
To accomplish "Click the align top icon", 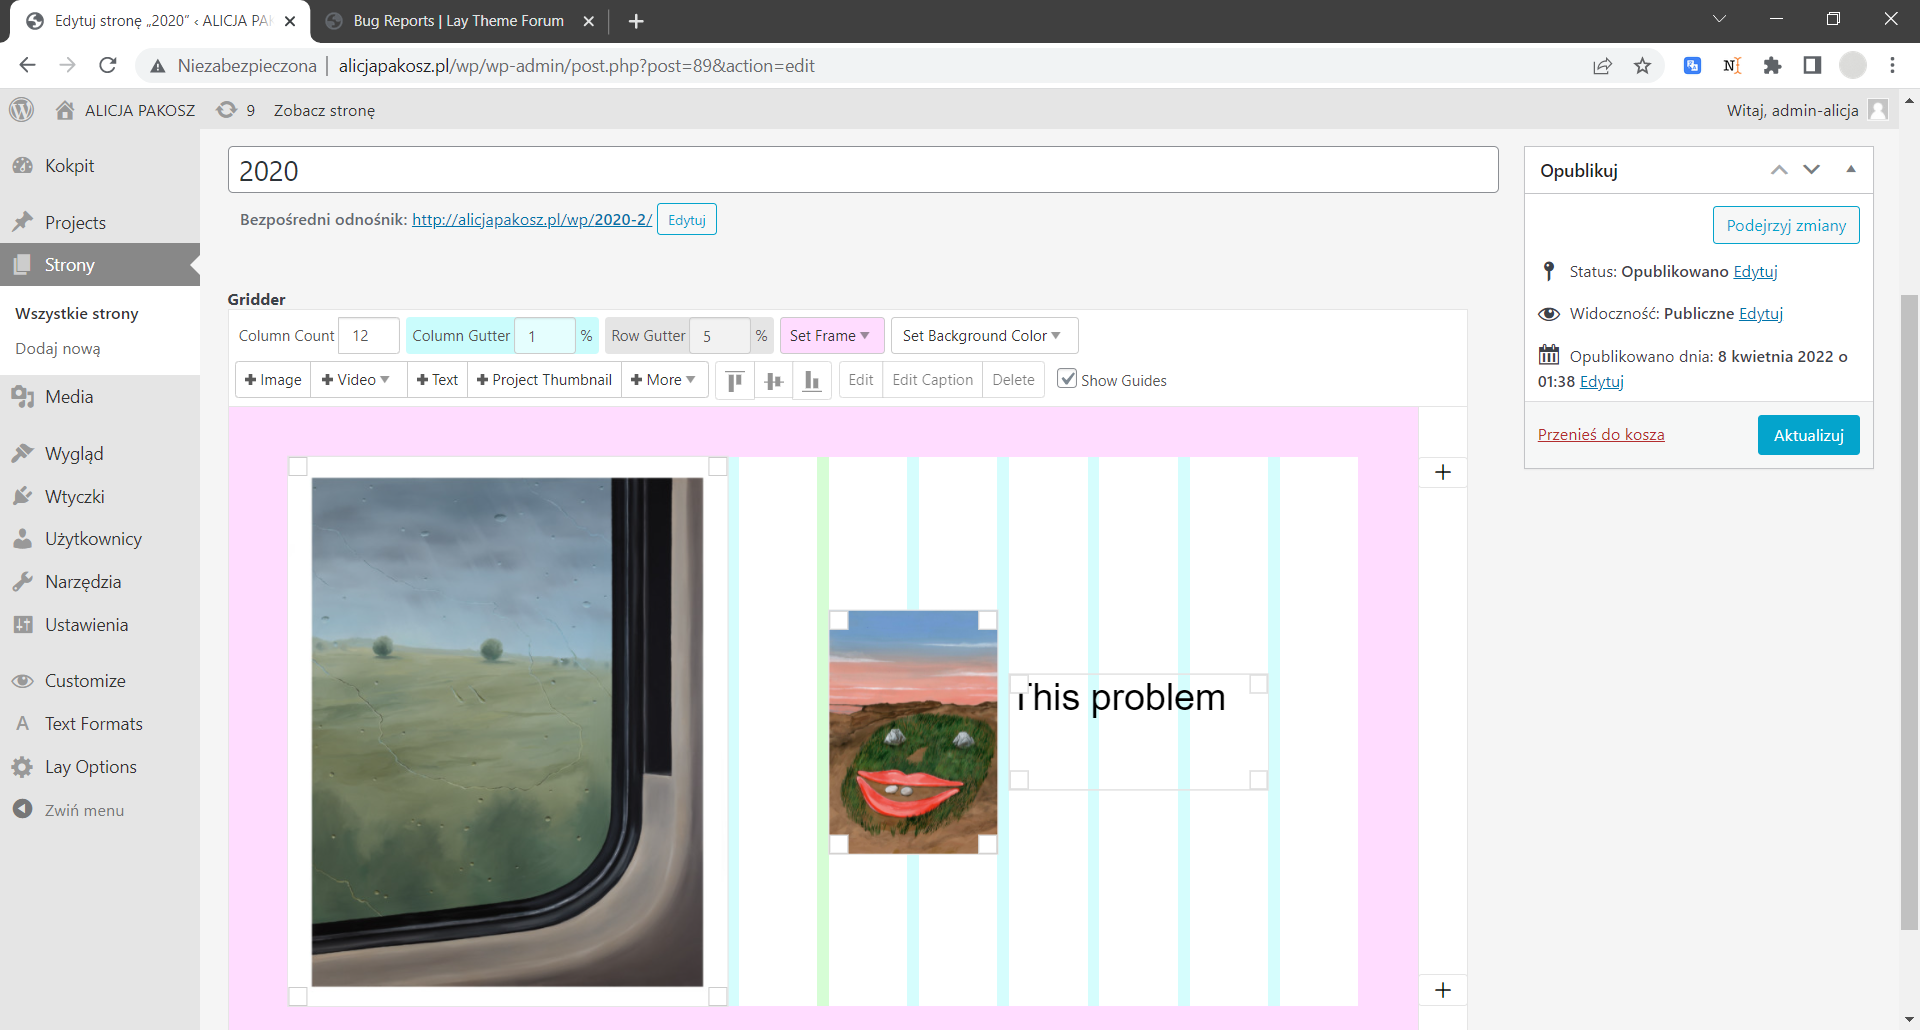I will point(735,381).
